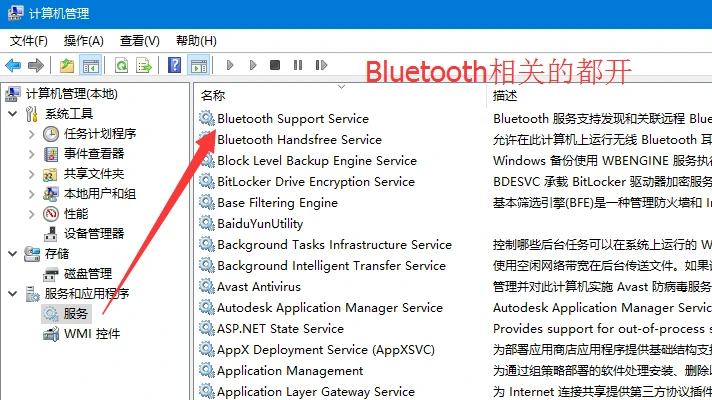712x400 pixels.
Task: Click the blue Back arrow toolbar icon
Action: click(x=13, y=65)
